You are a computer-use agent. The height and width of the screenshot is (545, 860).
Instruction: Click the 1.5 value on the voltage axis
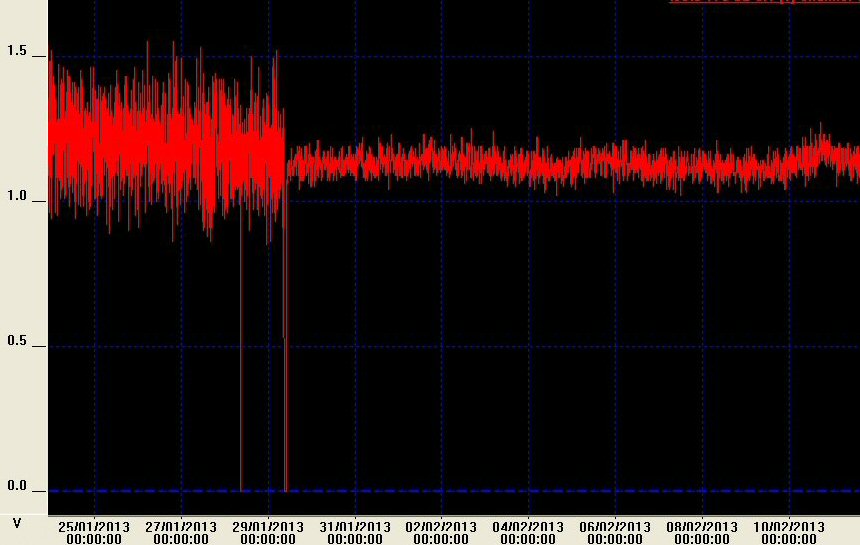tap(17, 51)
